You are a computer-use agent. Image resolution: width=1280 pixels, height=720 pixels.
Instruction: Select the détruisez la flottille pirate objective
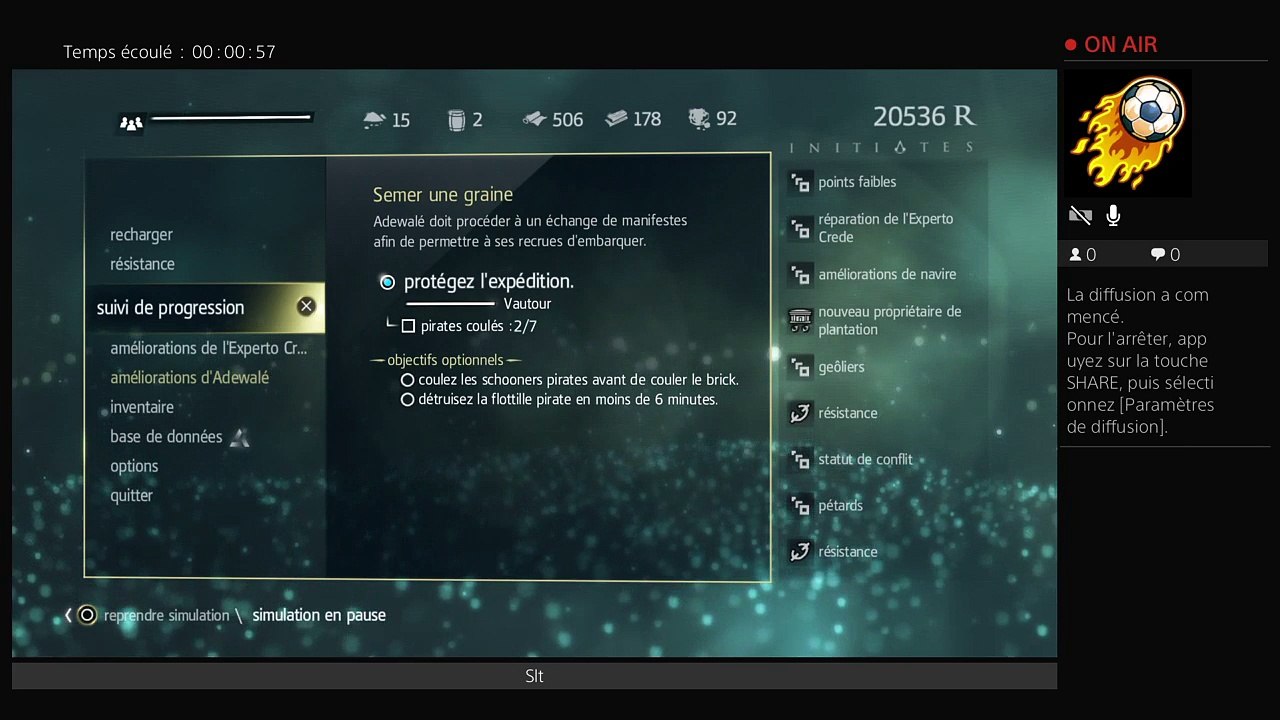[407, 400]
